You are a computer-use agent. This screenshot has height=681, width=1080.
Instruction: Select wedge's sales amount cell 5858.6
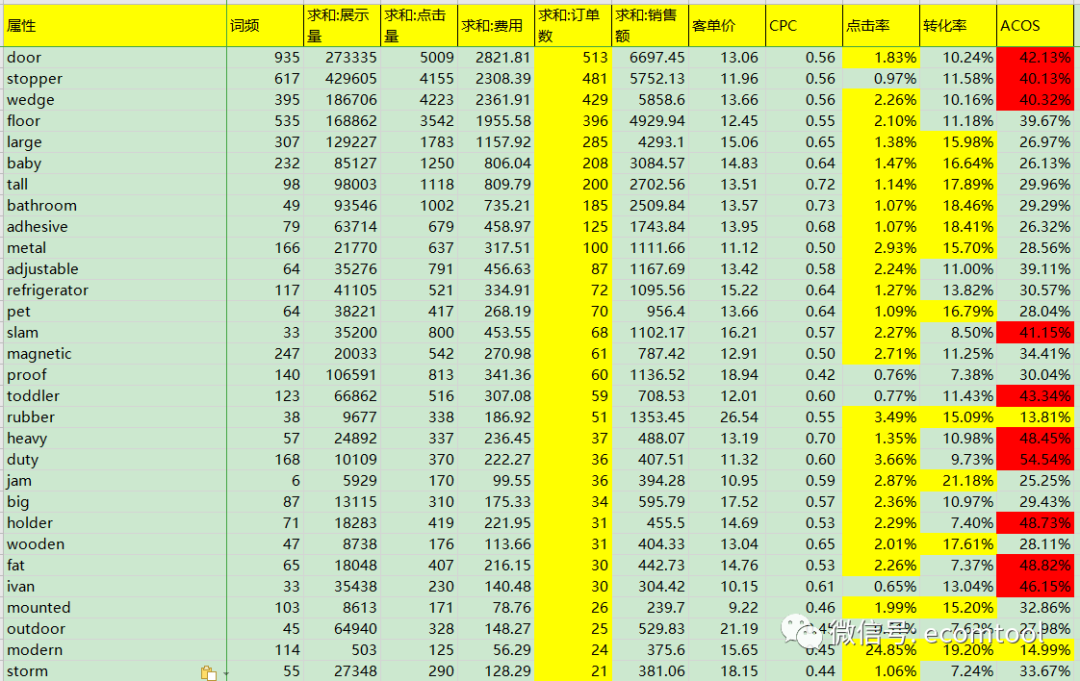click(x=650, y=100)
